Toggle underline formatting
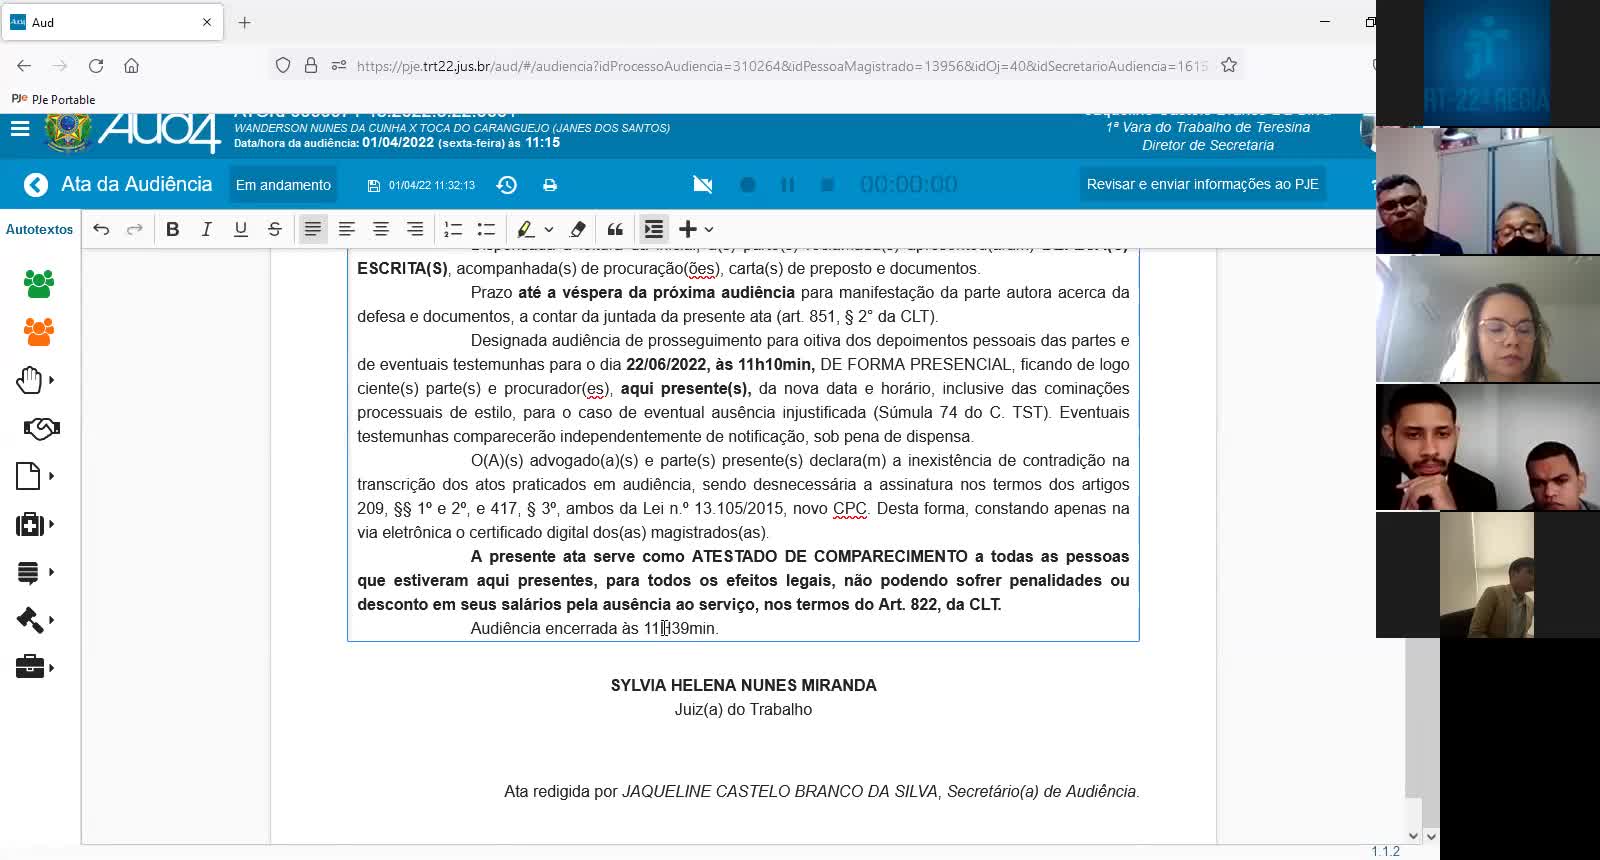This screenshot has width=1600, height=860. [x=241, y=229]
